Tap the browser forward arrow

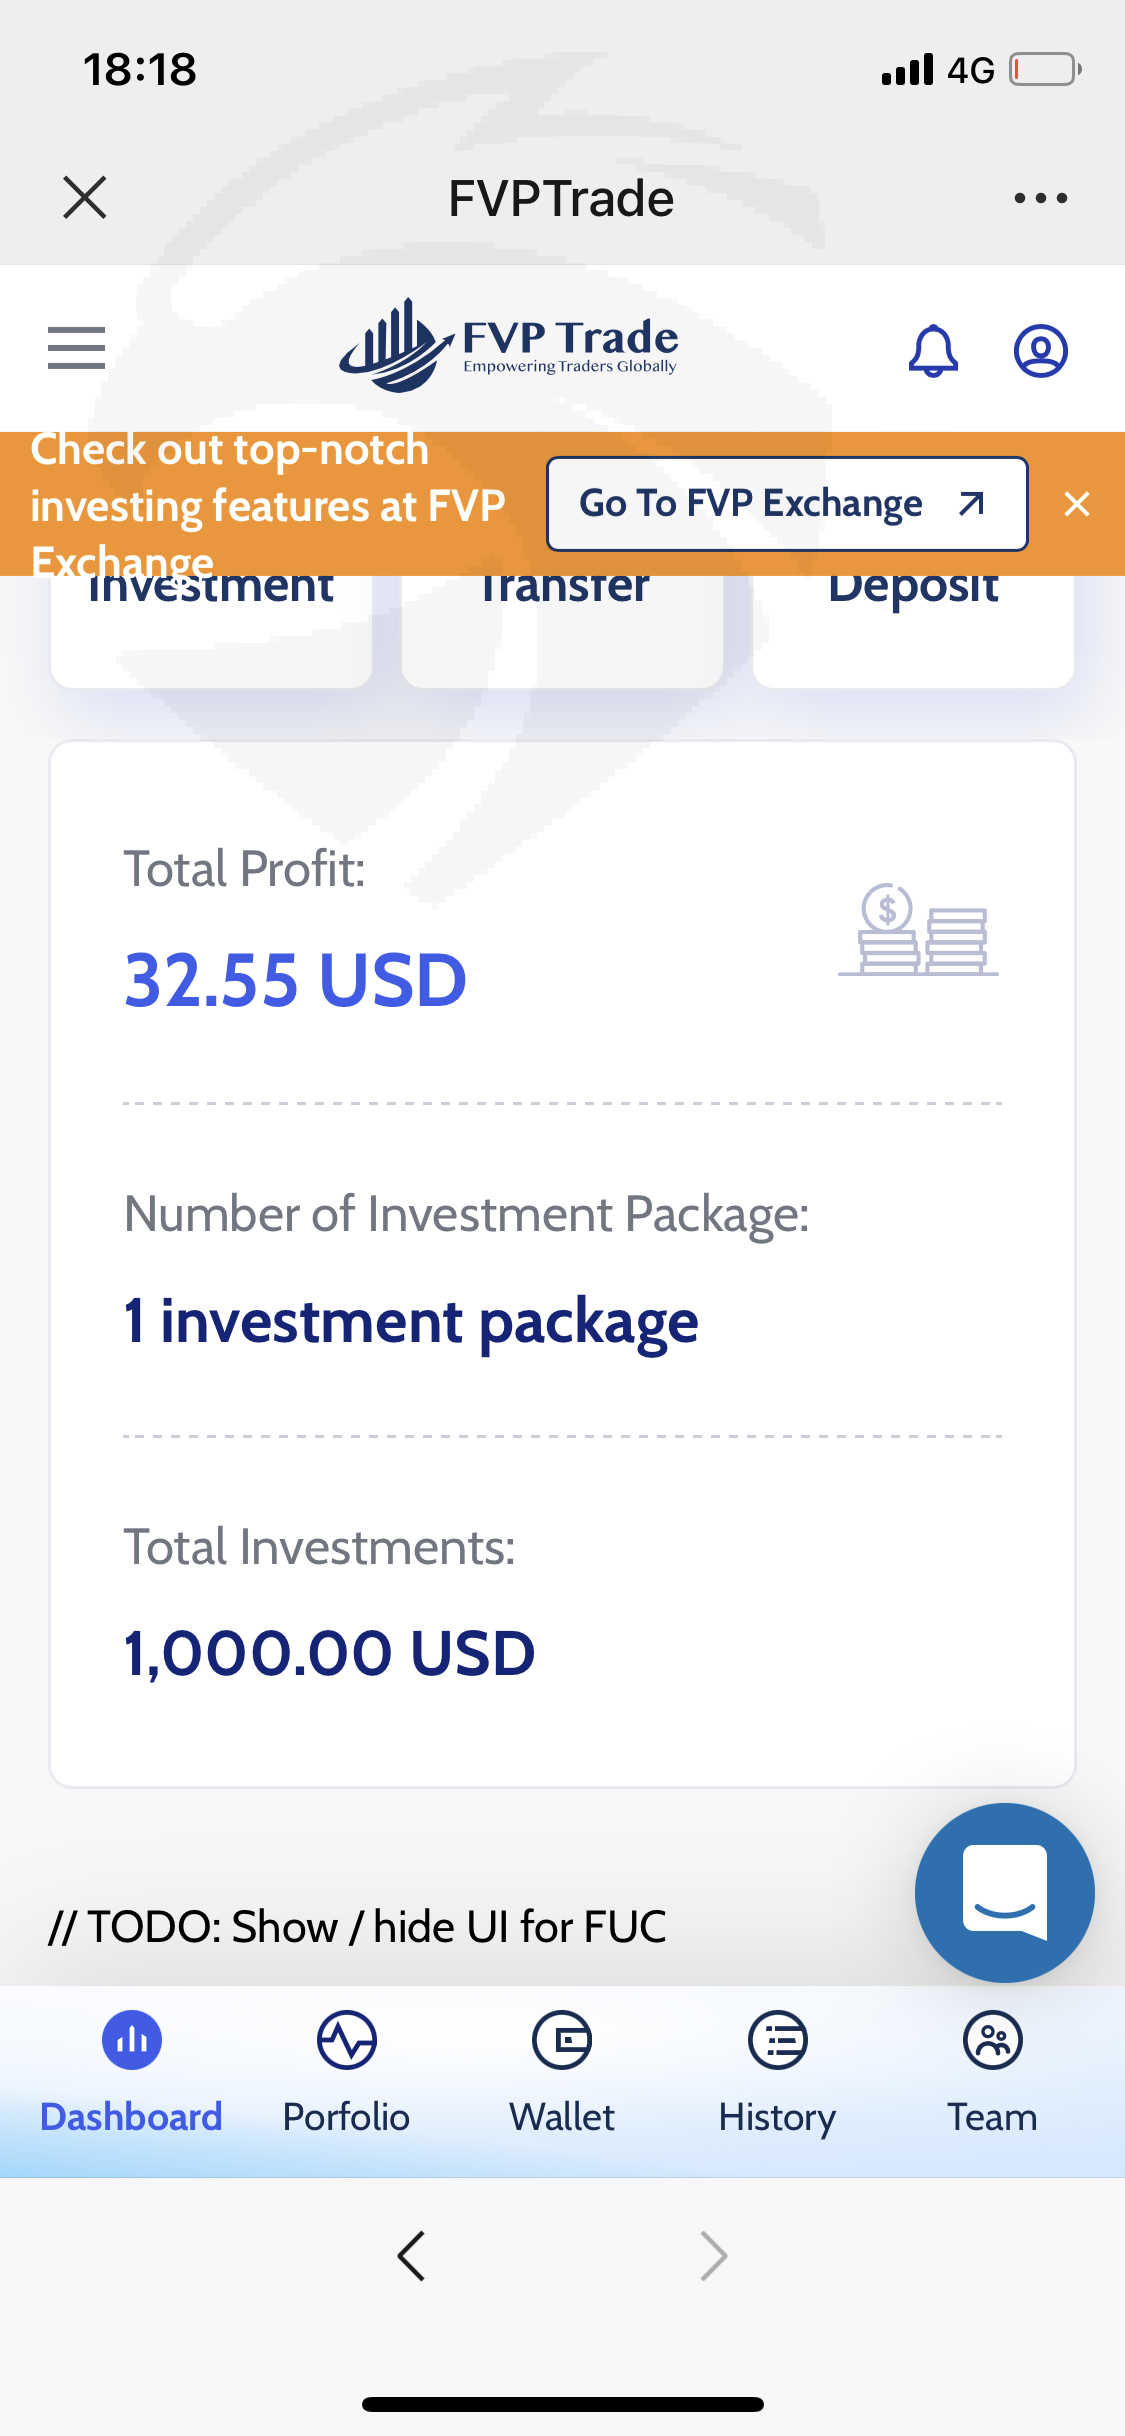click(713, 2255)
